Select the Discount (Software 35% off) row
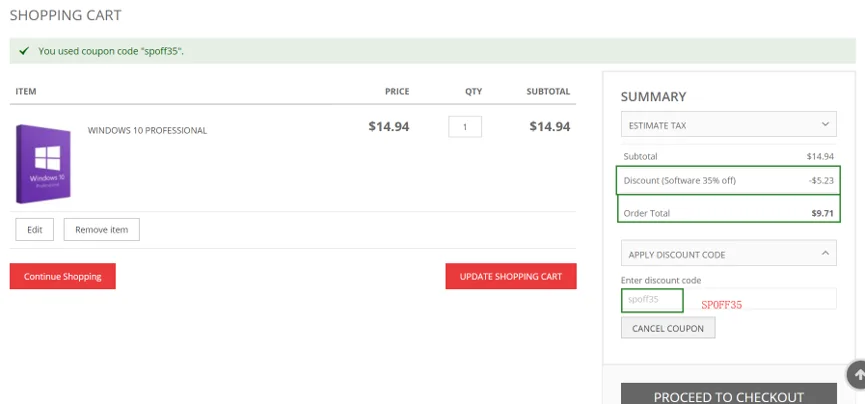This screenshot has height=404, width=865. 728,180
